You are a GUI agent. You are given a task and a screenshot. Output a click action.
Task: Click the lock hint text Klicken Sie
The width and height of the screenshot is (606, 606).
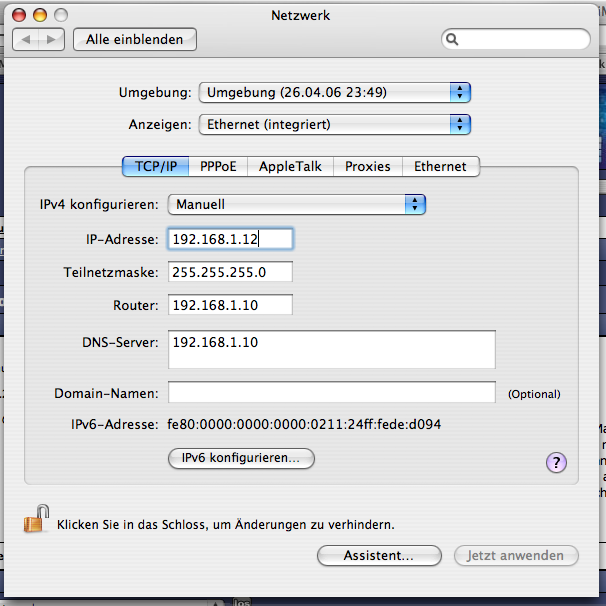[226, 525]
